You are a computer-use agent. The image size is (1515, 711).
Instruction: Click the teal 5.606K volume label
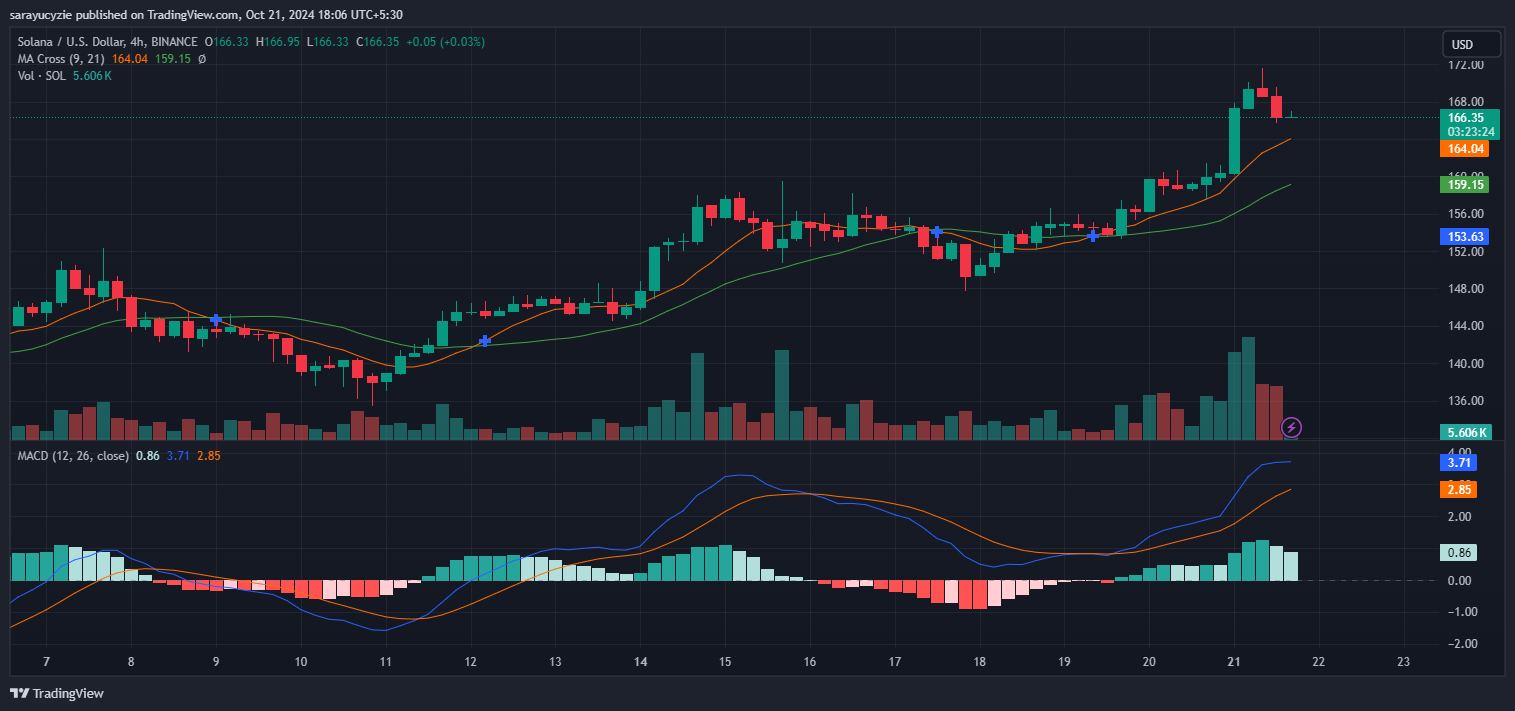click(1464, 431)
